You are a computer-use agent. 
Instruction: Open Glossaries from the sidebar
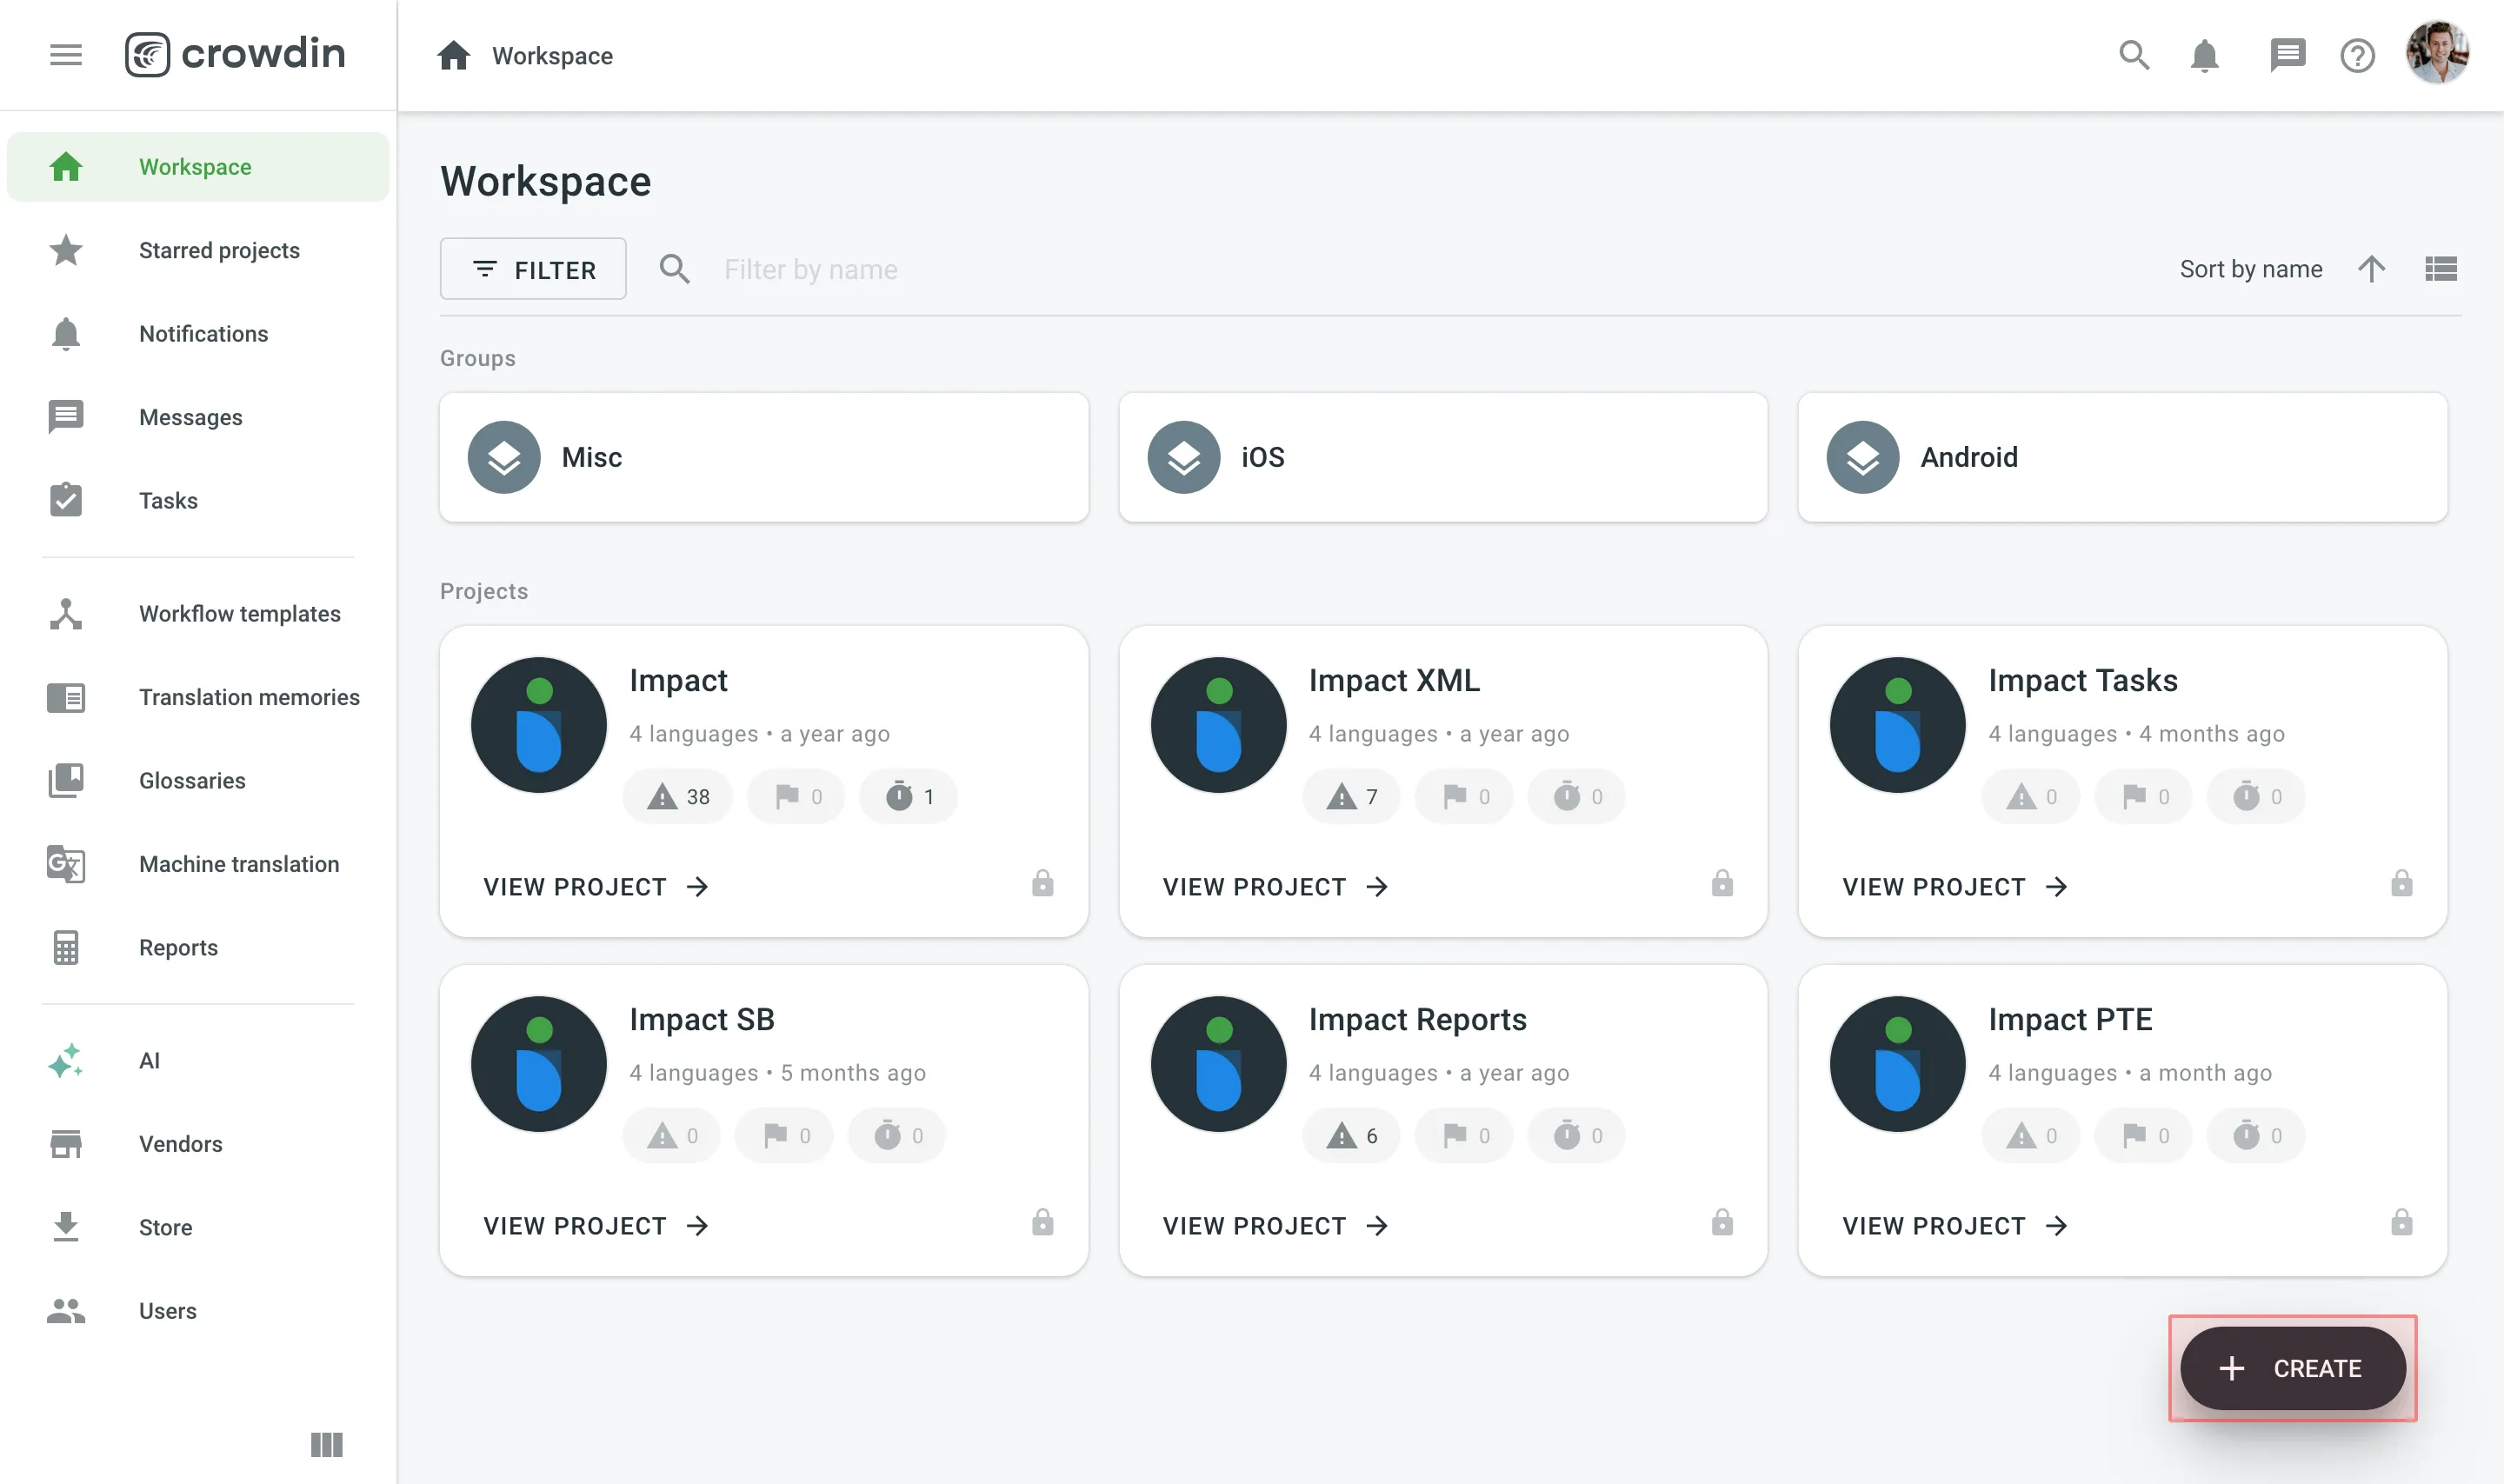(x=192, y=781)
